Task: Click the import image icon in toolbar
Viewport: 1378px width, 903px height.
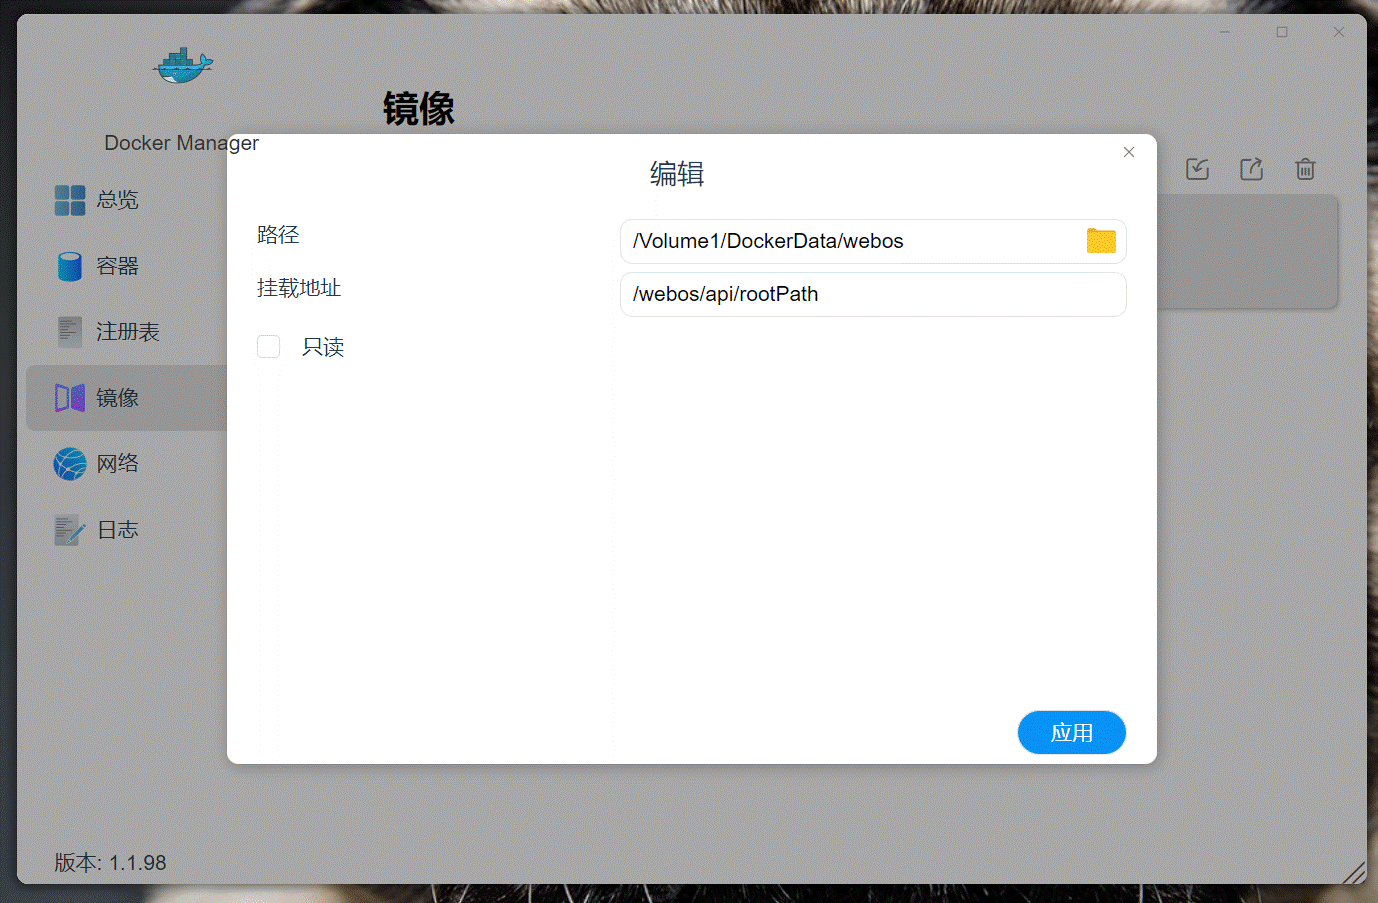Action: click(x=1197, y=169)
